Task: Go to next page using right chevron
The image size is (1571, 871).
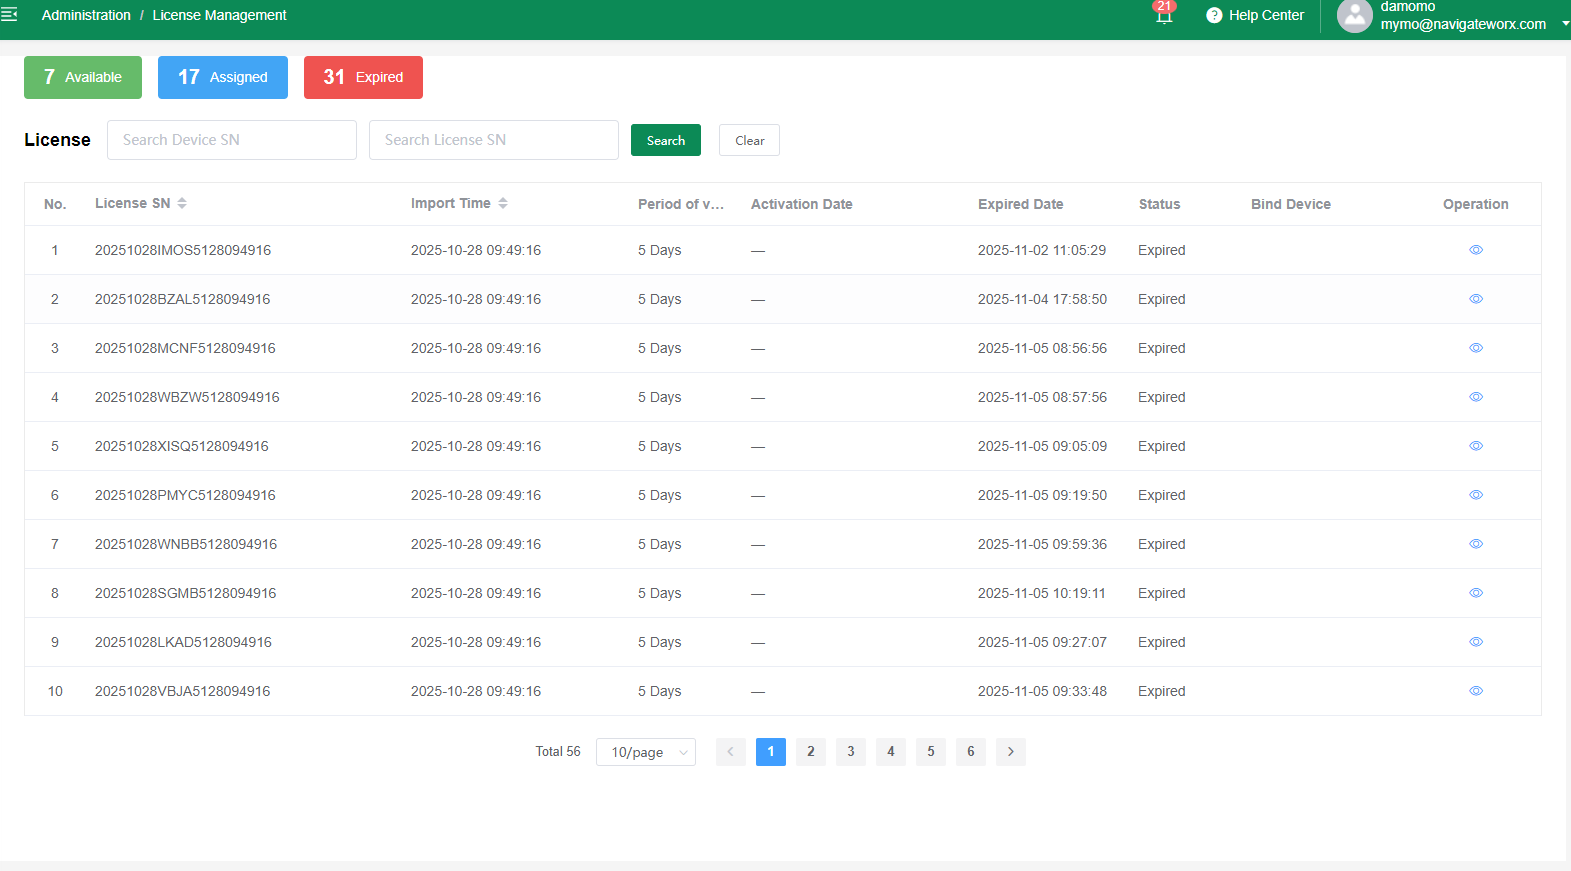Action: pos(1011,752)
